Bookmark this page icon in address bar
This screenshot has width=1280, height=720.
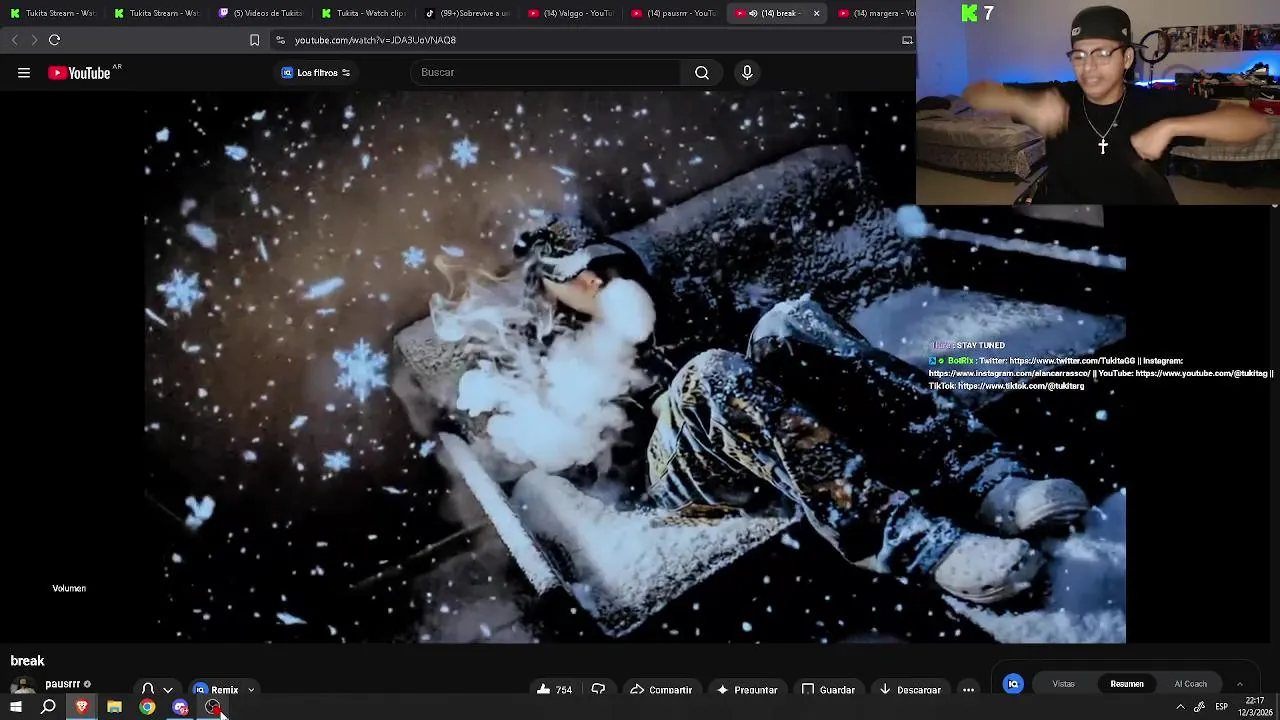coord(254,40)
